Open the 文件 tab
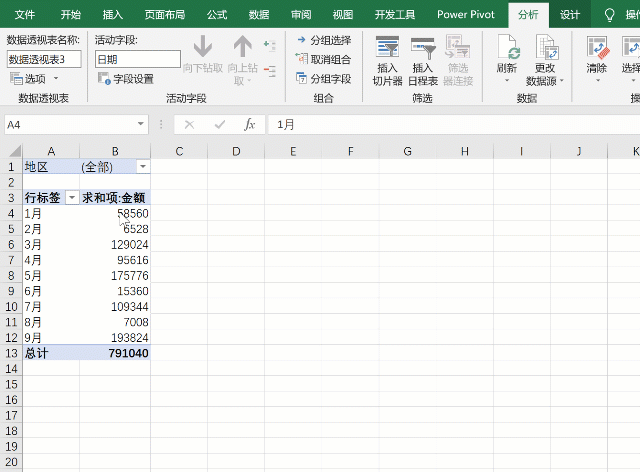The image size is (640, 472). click(24, 15)
